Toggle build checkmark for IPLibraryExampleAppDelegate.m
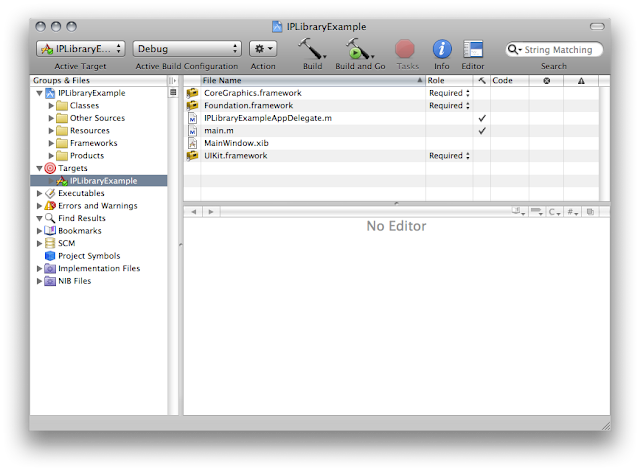This screenshot has width=640, height=471. pos(482,118)
